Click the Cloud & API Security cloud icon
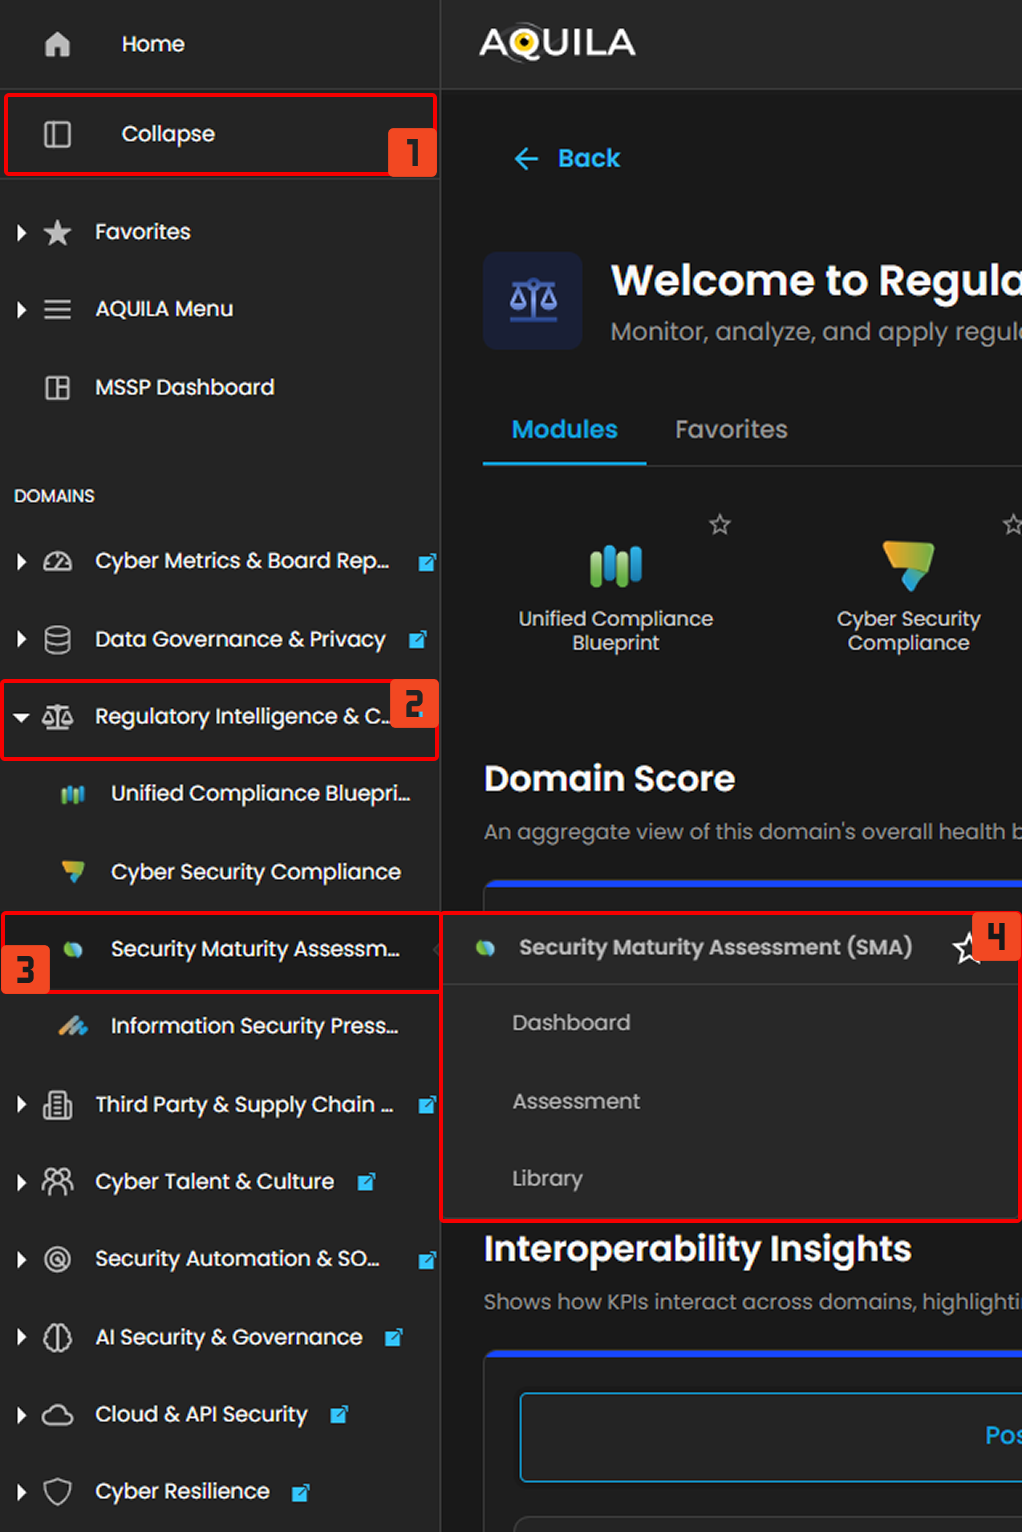The height and width of the screenshot is (1532, 1022). 58,1415
